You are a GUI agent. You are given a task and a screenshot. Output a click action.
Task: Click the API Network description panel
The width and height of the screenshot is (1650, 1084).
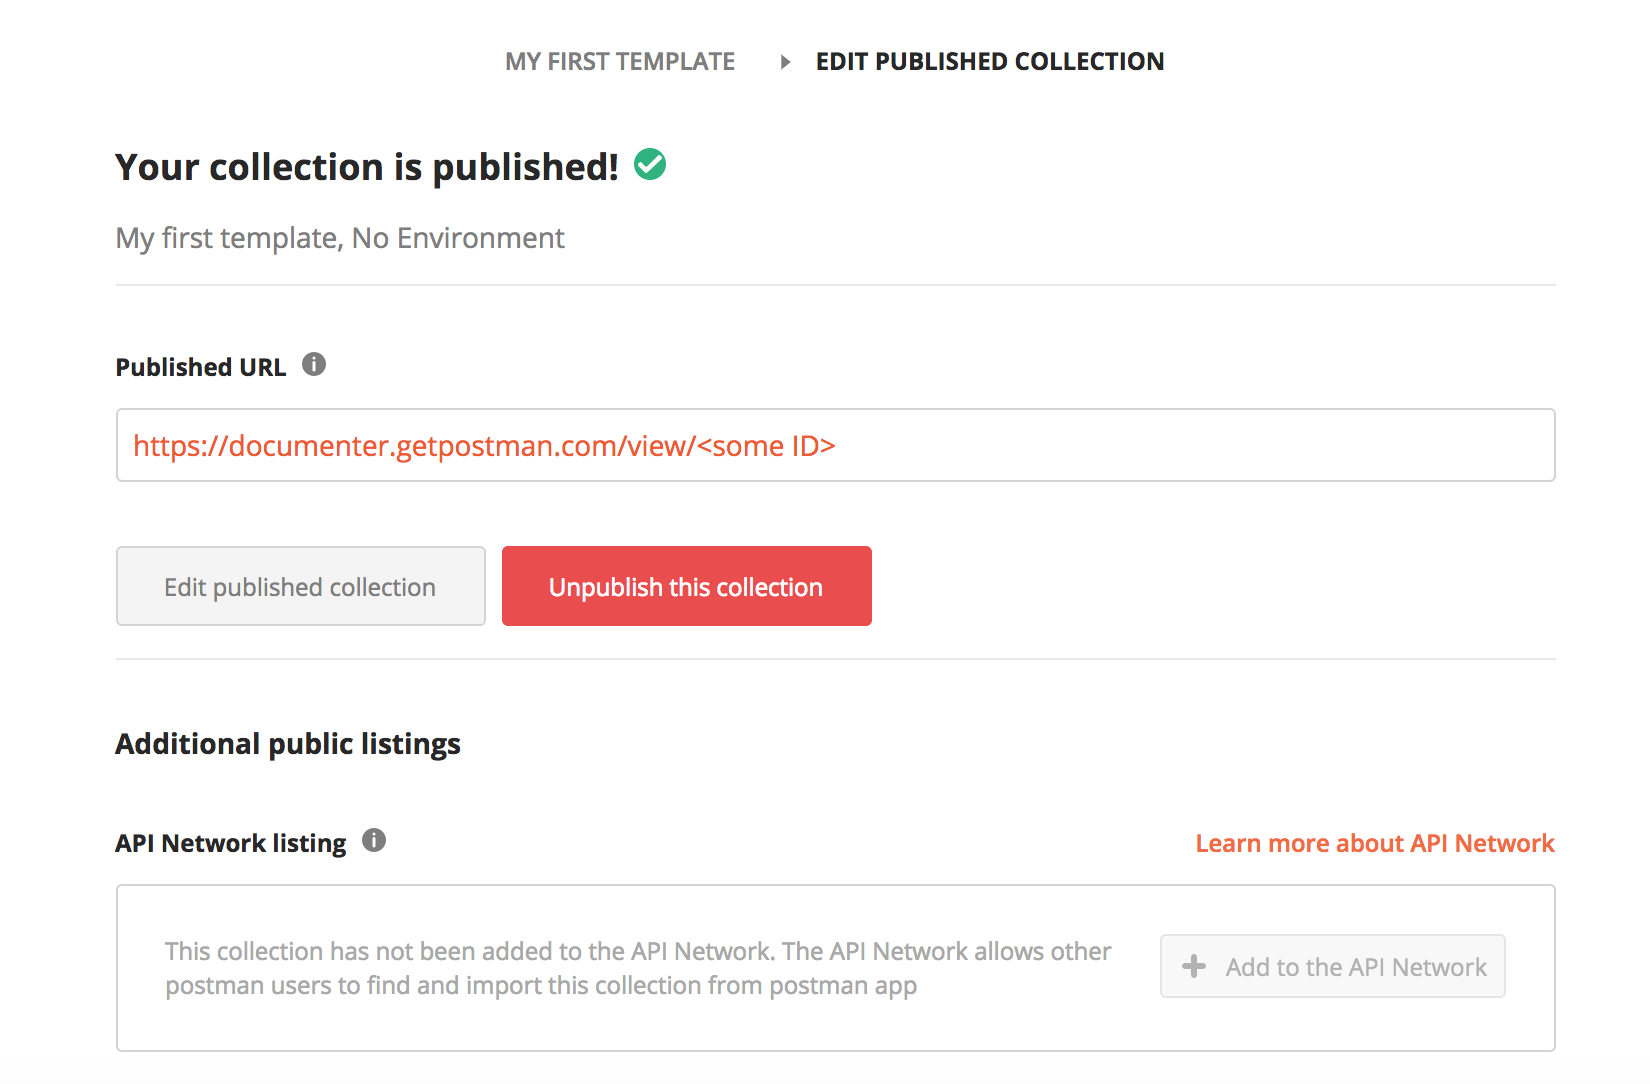coord(637,967)
